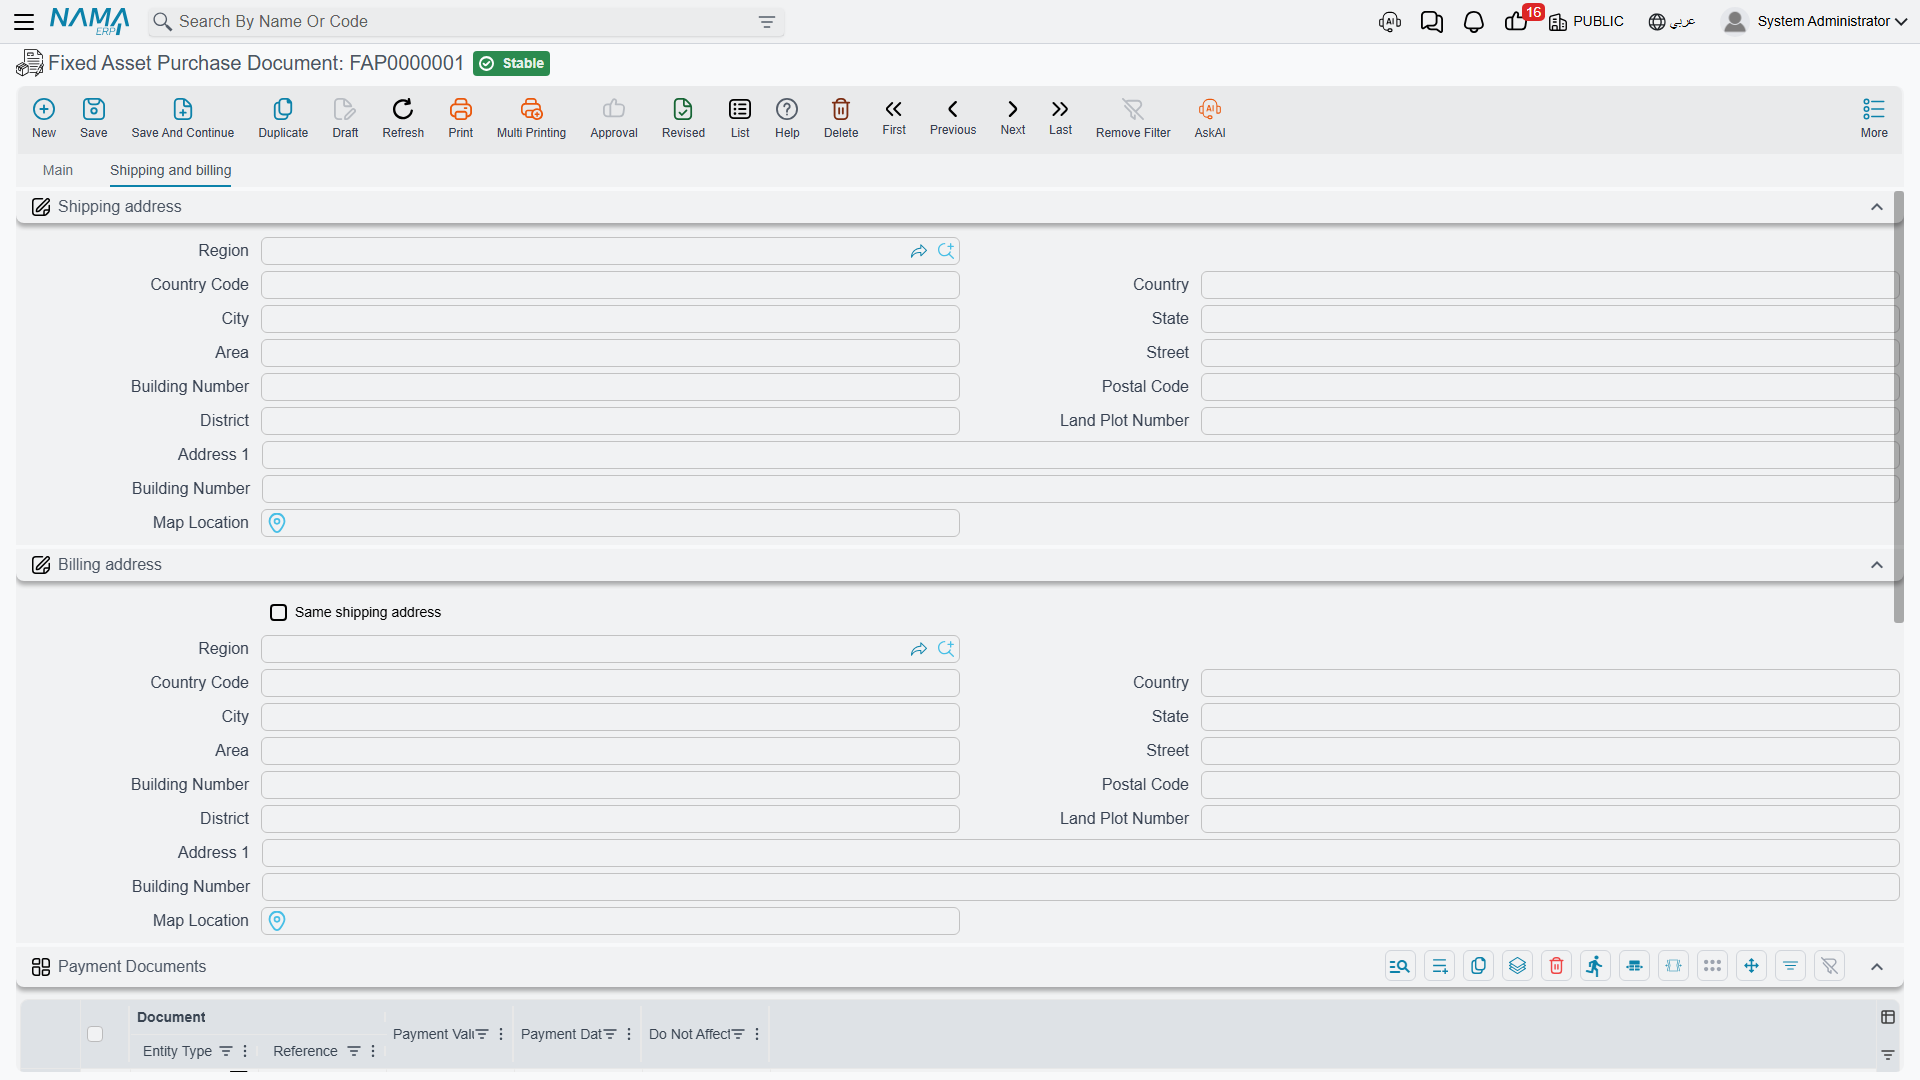Delete the line in Payment Documents grid

coord(1556,966)
